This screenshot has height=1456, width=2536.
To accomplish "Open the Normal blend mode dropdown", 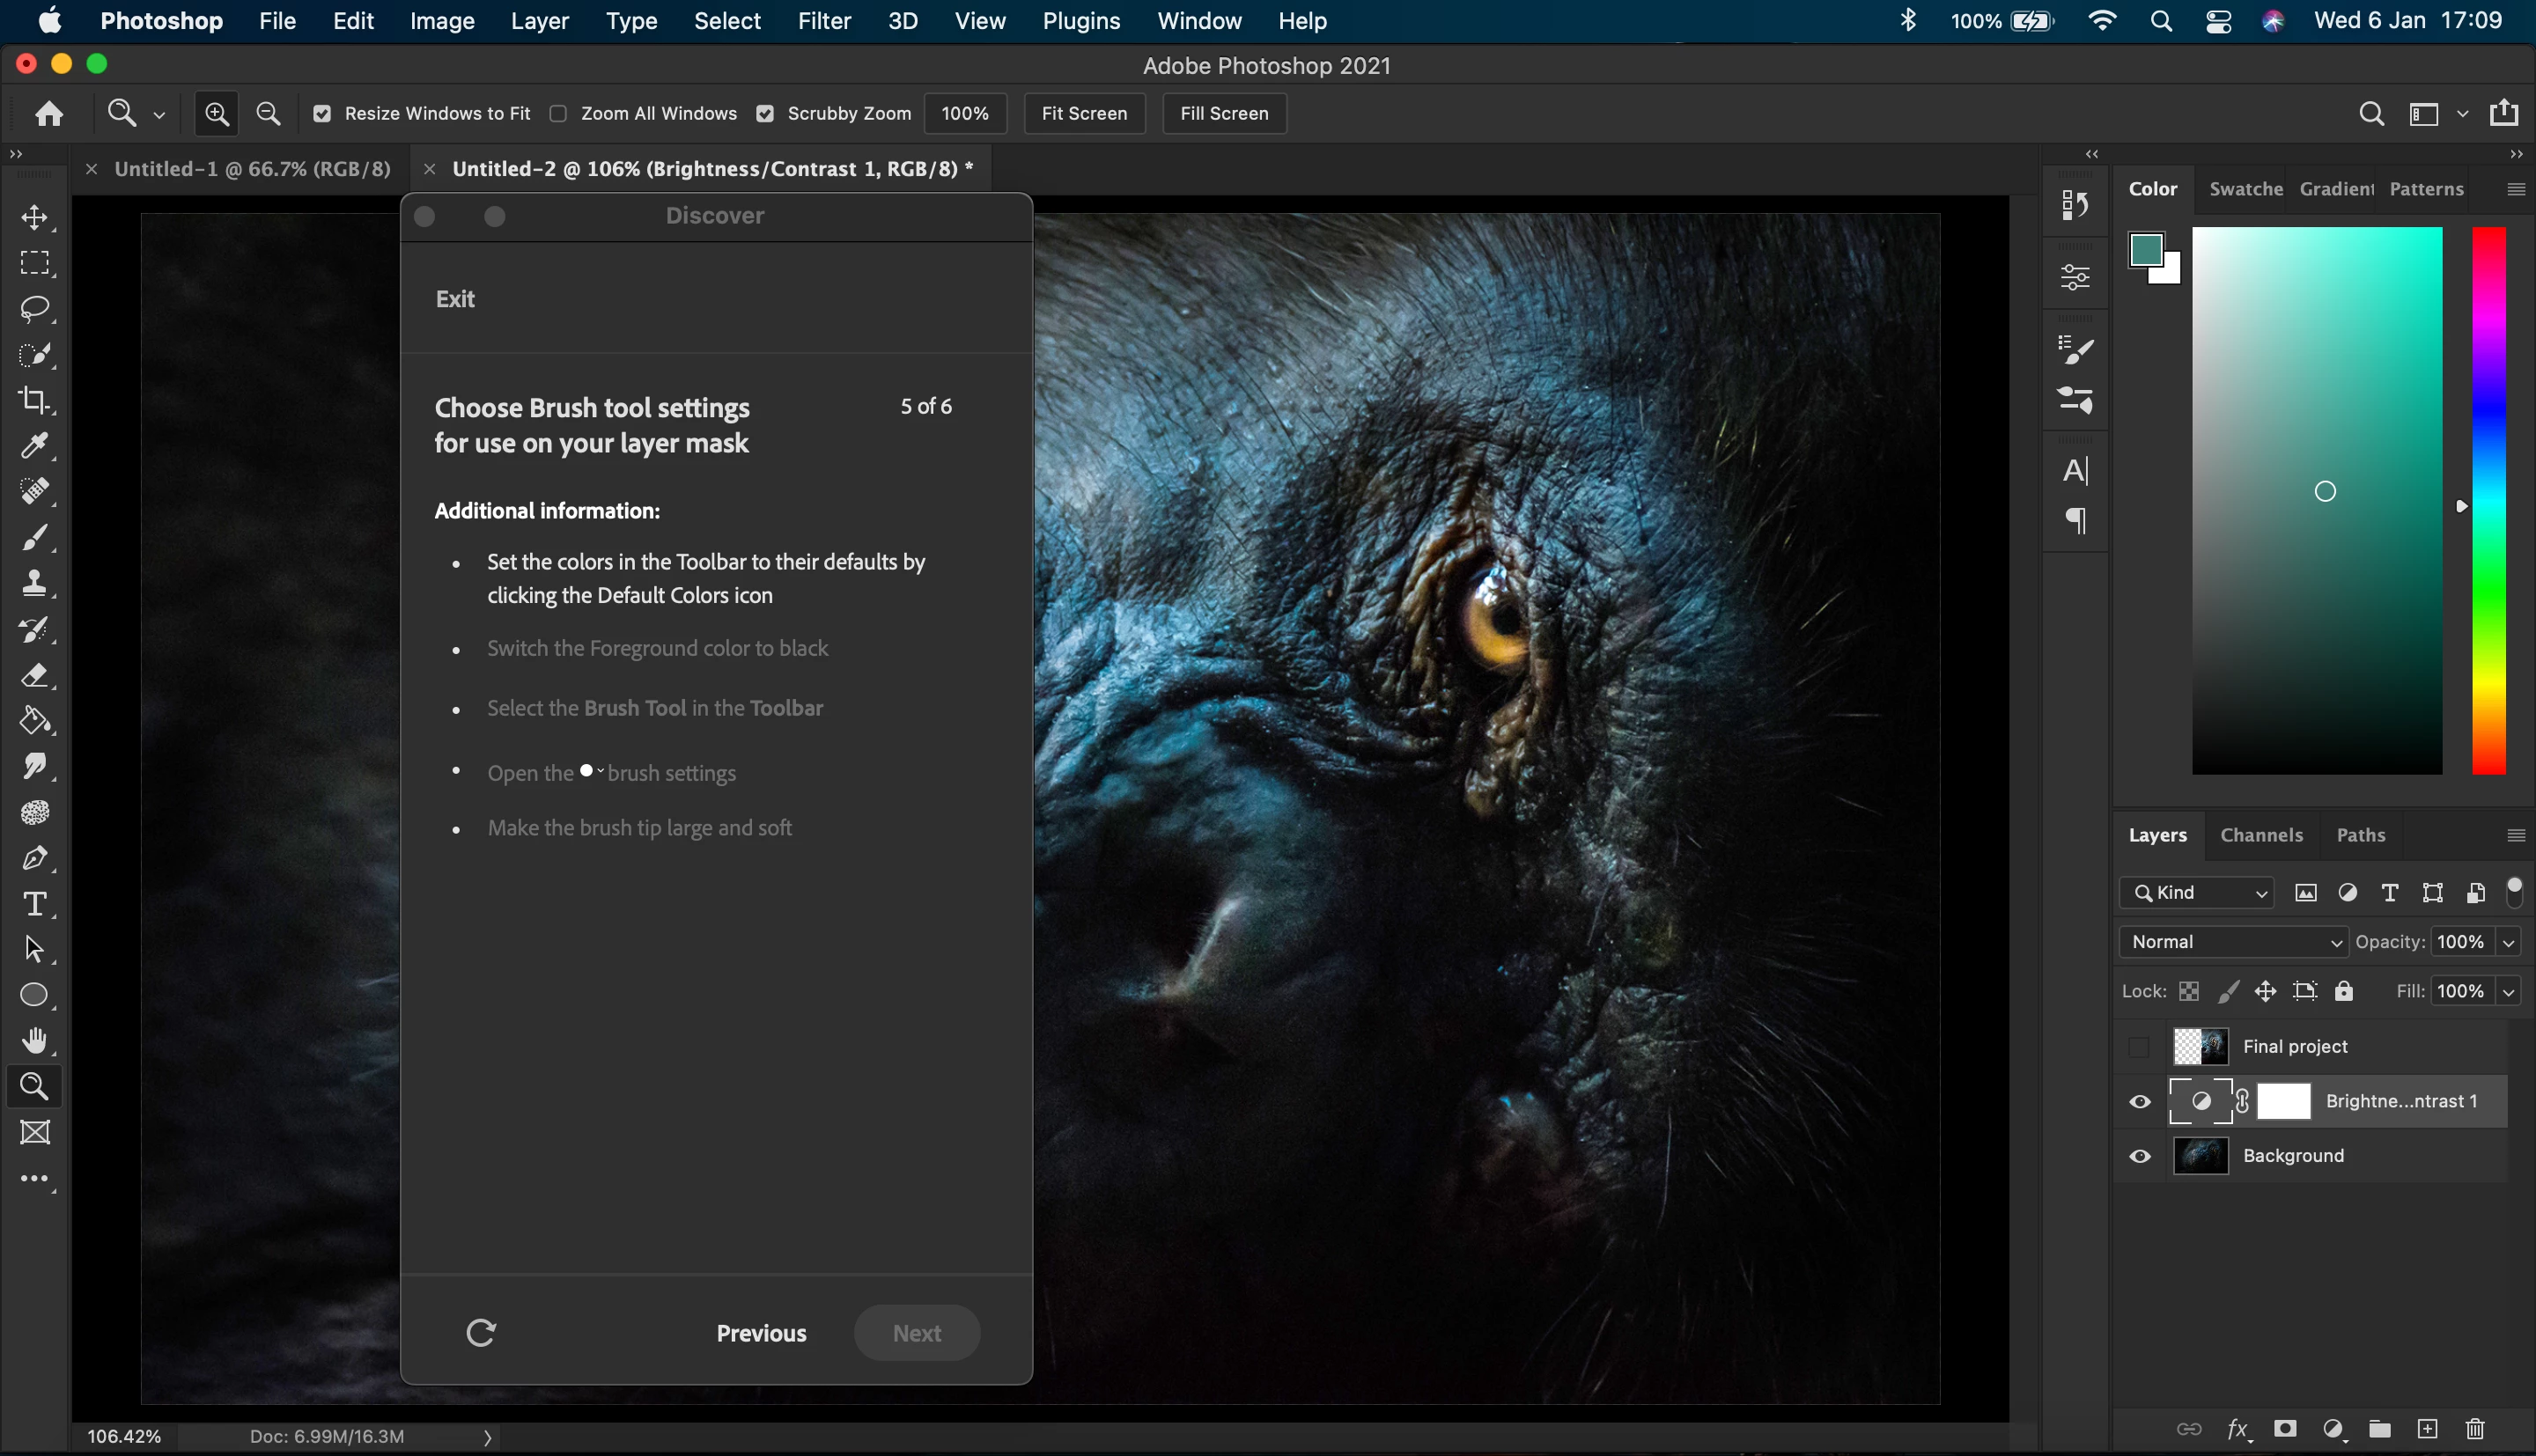I will [x=2234, y=942].
